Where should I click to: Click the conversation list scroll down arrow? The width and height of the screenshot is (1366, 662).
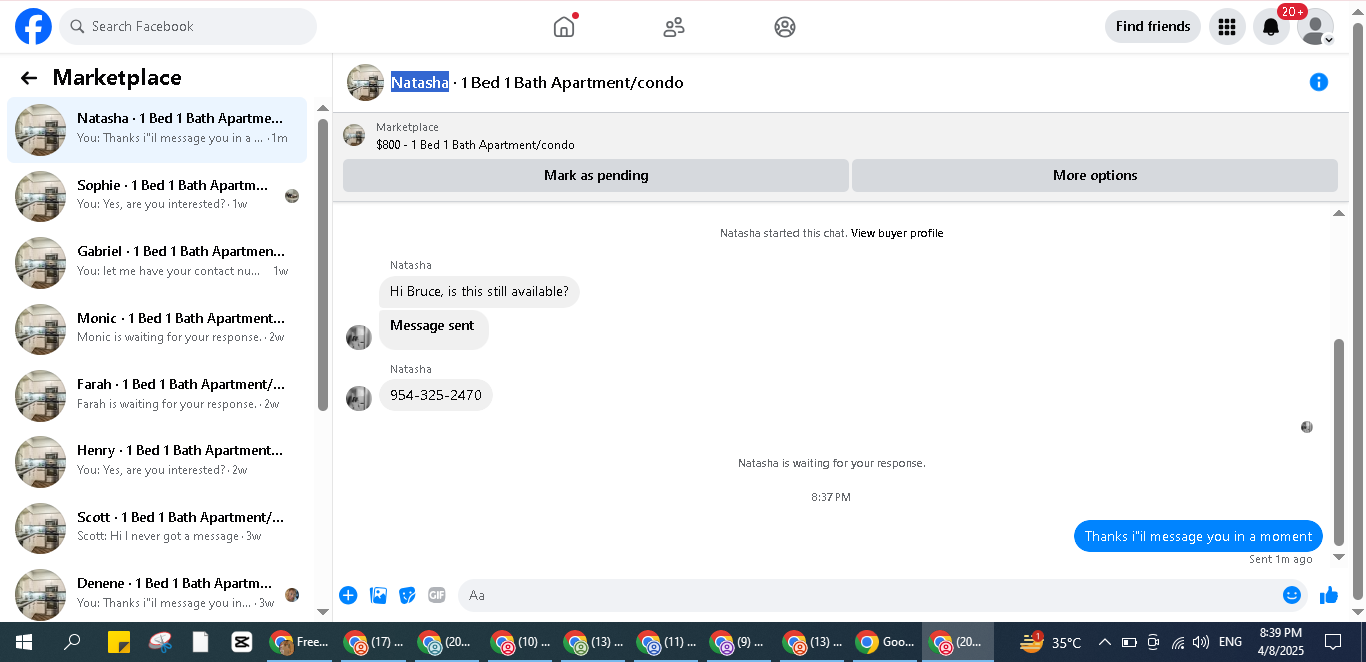tap(322, 611)
